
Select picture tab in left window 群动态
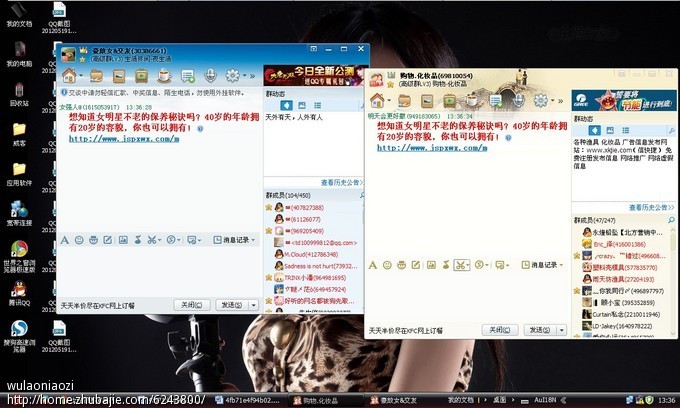302,105
